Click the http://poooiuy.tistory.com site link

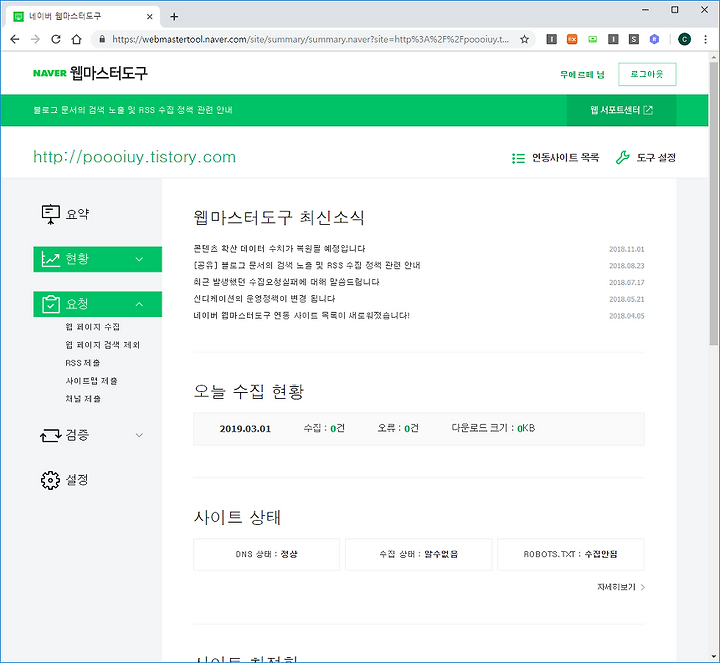135,157
